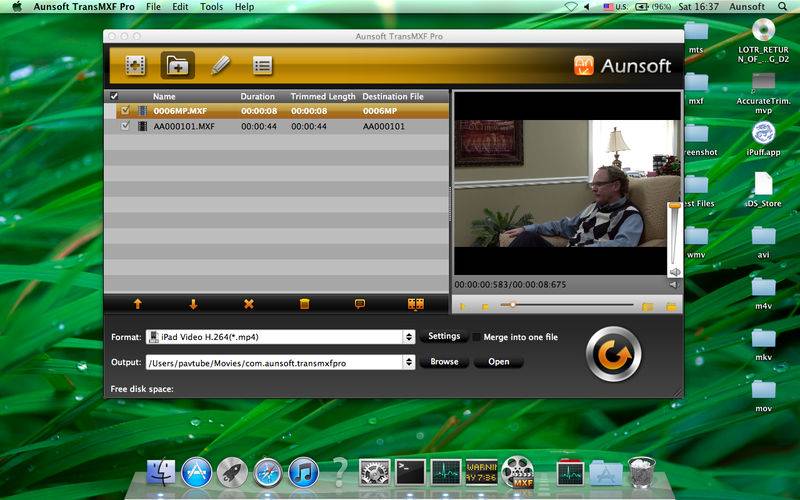Viewport: 800px width, 500px height.
Task: Start conversion with the round orange arrow button
Action: [613, 354]
